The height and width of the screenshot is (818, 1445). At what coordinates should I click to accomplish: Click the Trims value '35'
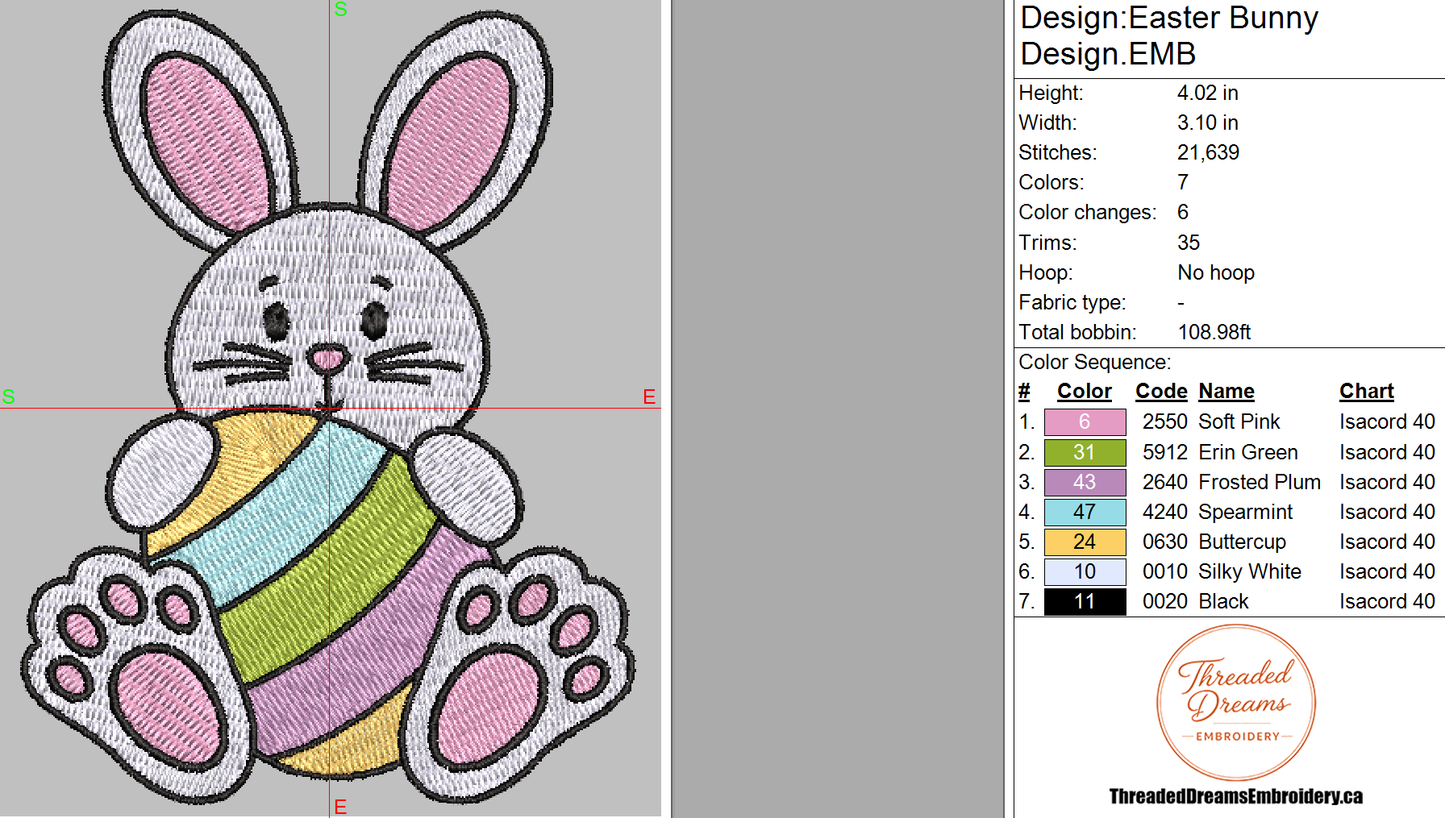click(x=1189, y=243)
